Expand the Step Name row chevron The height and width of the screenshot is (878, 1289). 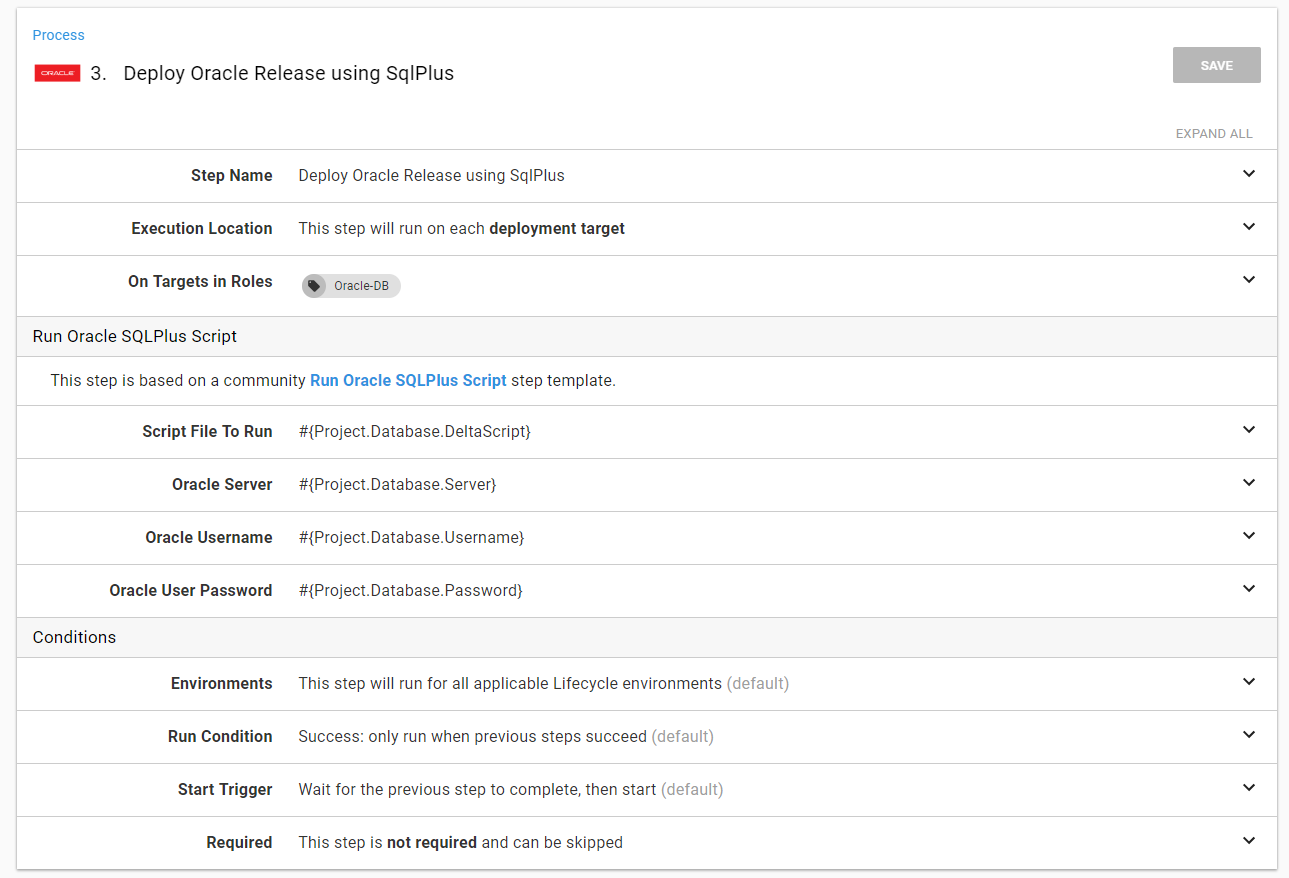1248,174
